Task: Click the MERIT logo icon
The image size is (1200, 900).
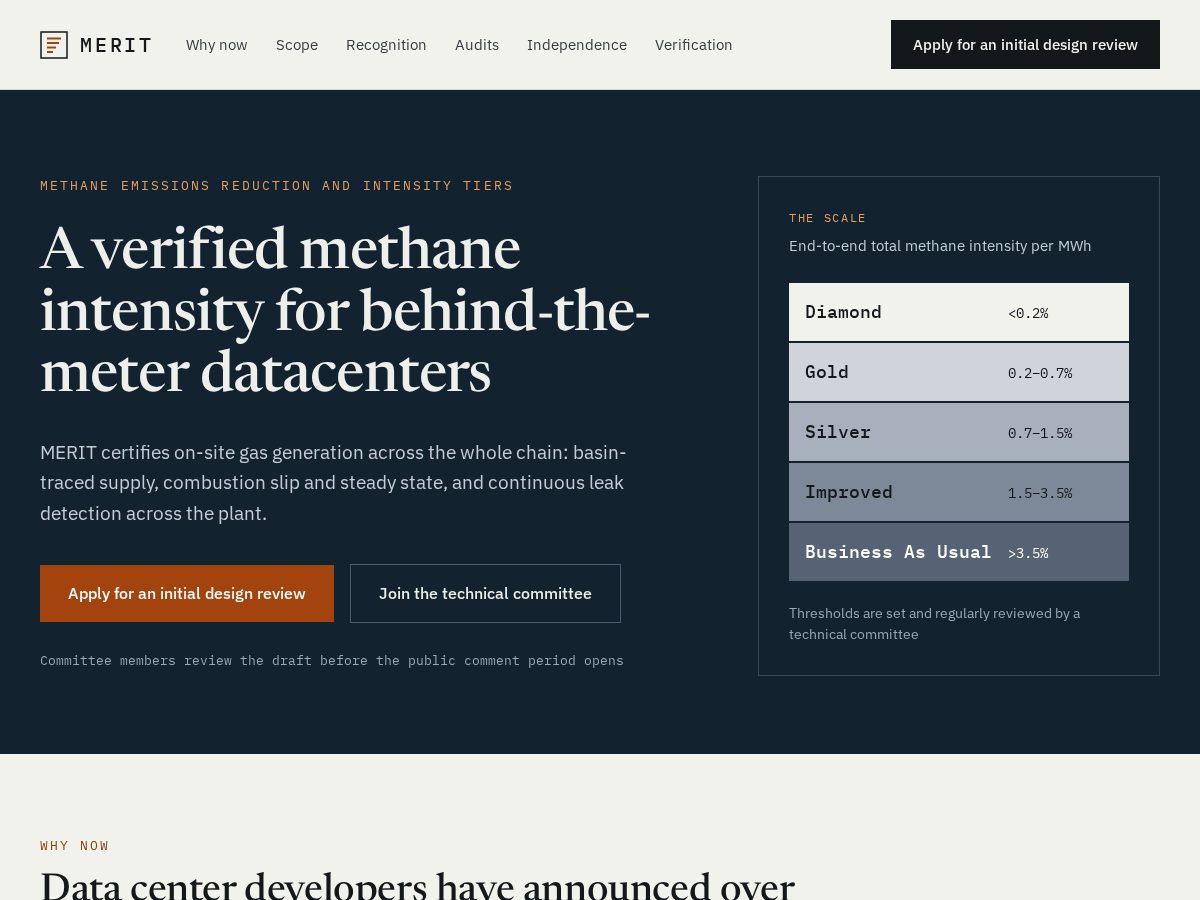Action: tap(54, 45)
